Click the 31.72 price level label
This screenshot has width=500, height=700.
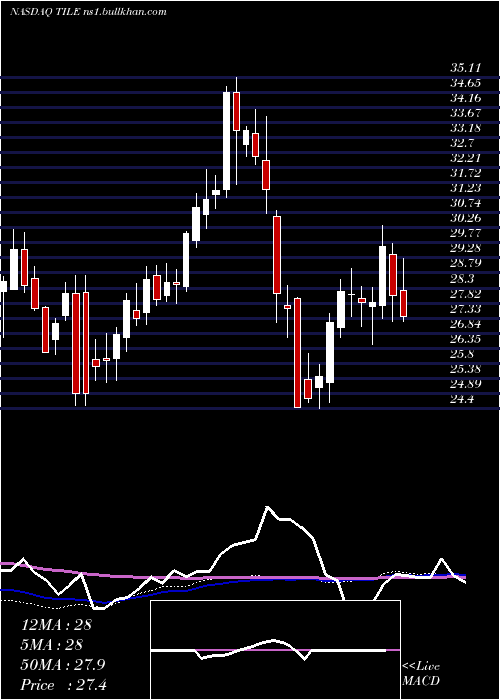point(465,174)
